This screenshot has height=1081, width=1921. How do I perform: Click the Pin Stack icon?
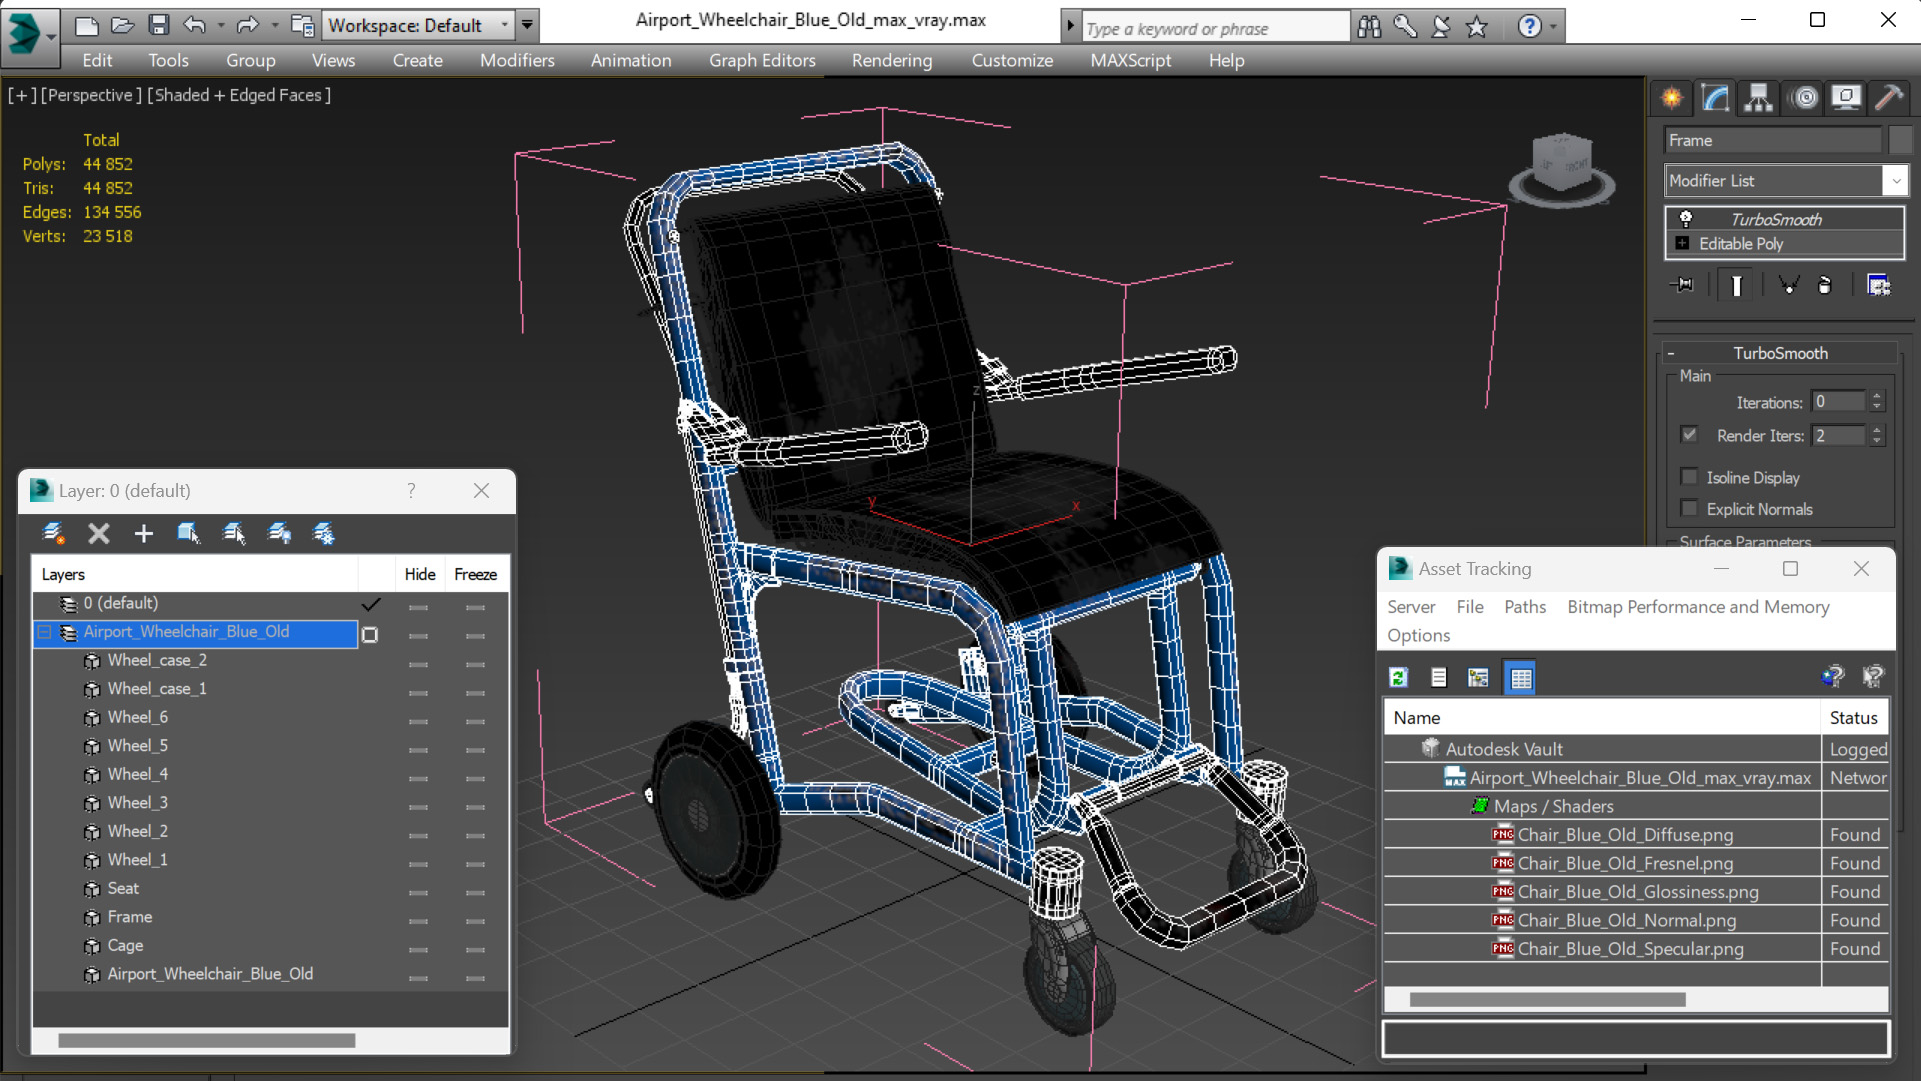coord(1684,286)
